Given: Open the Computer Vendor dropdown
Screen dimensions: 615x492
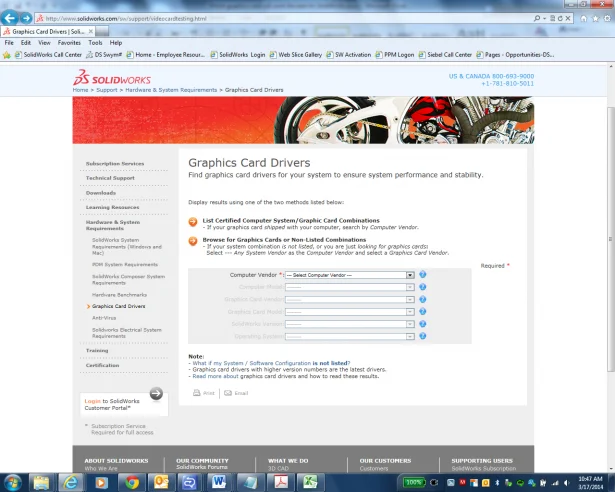Looking at the screenshot, I should point(350,274).
